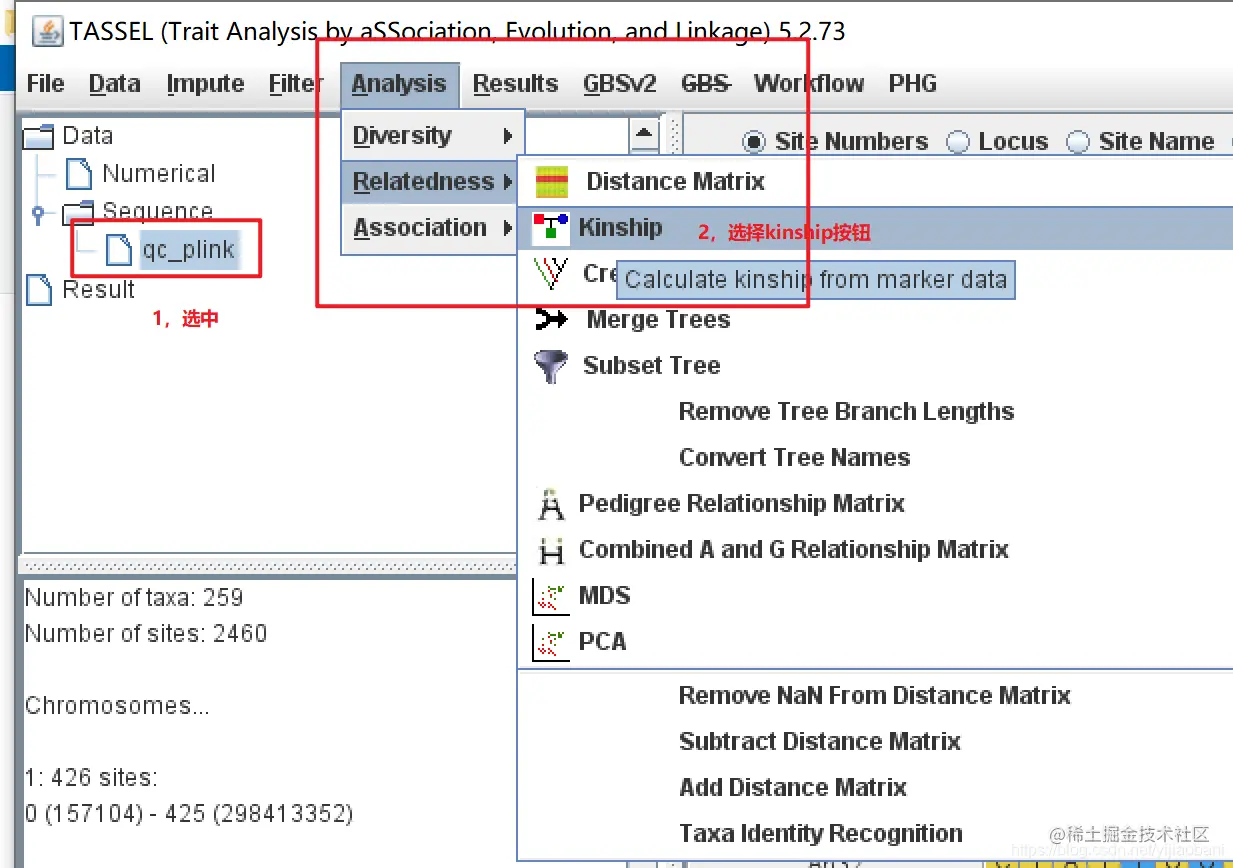Select Combined A and G Relationship Matrix
Image resolution: width=1233 pixels, height=868 pixels.
pos(875,550)
